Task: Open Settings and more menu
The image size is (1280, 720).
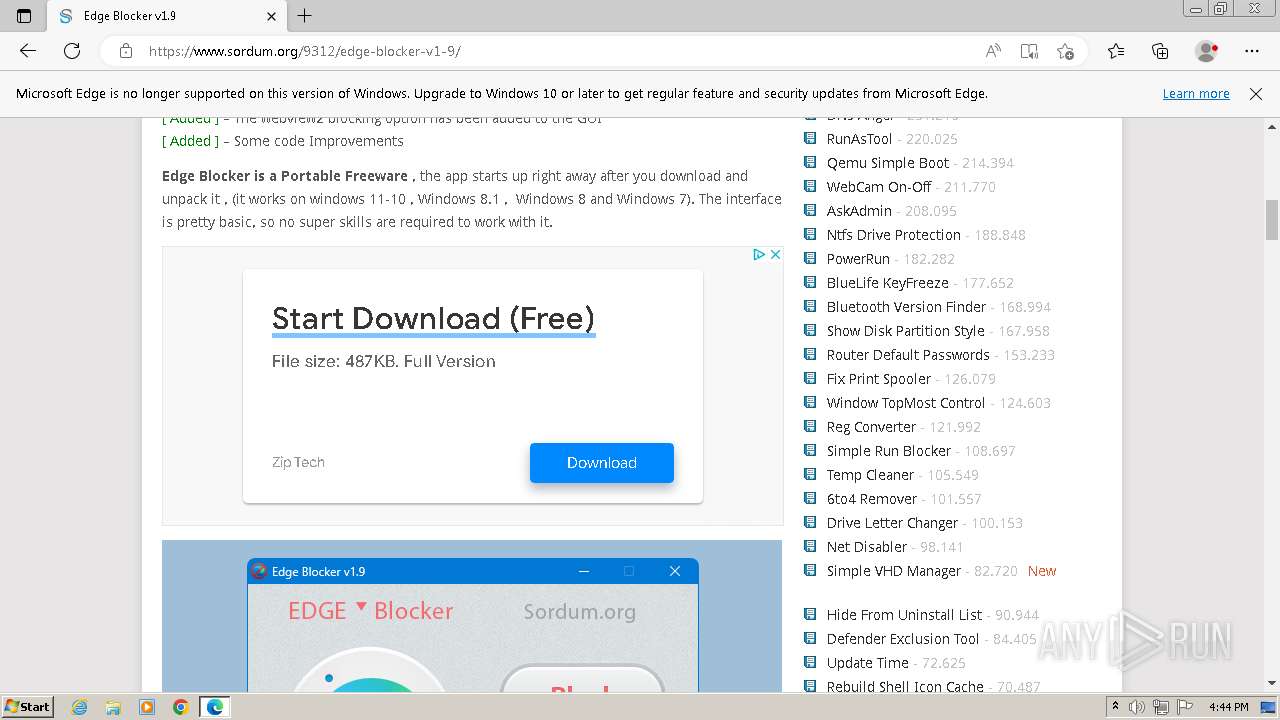Action: point(1252,51)
